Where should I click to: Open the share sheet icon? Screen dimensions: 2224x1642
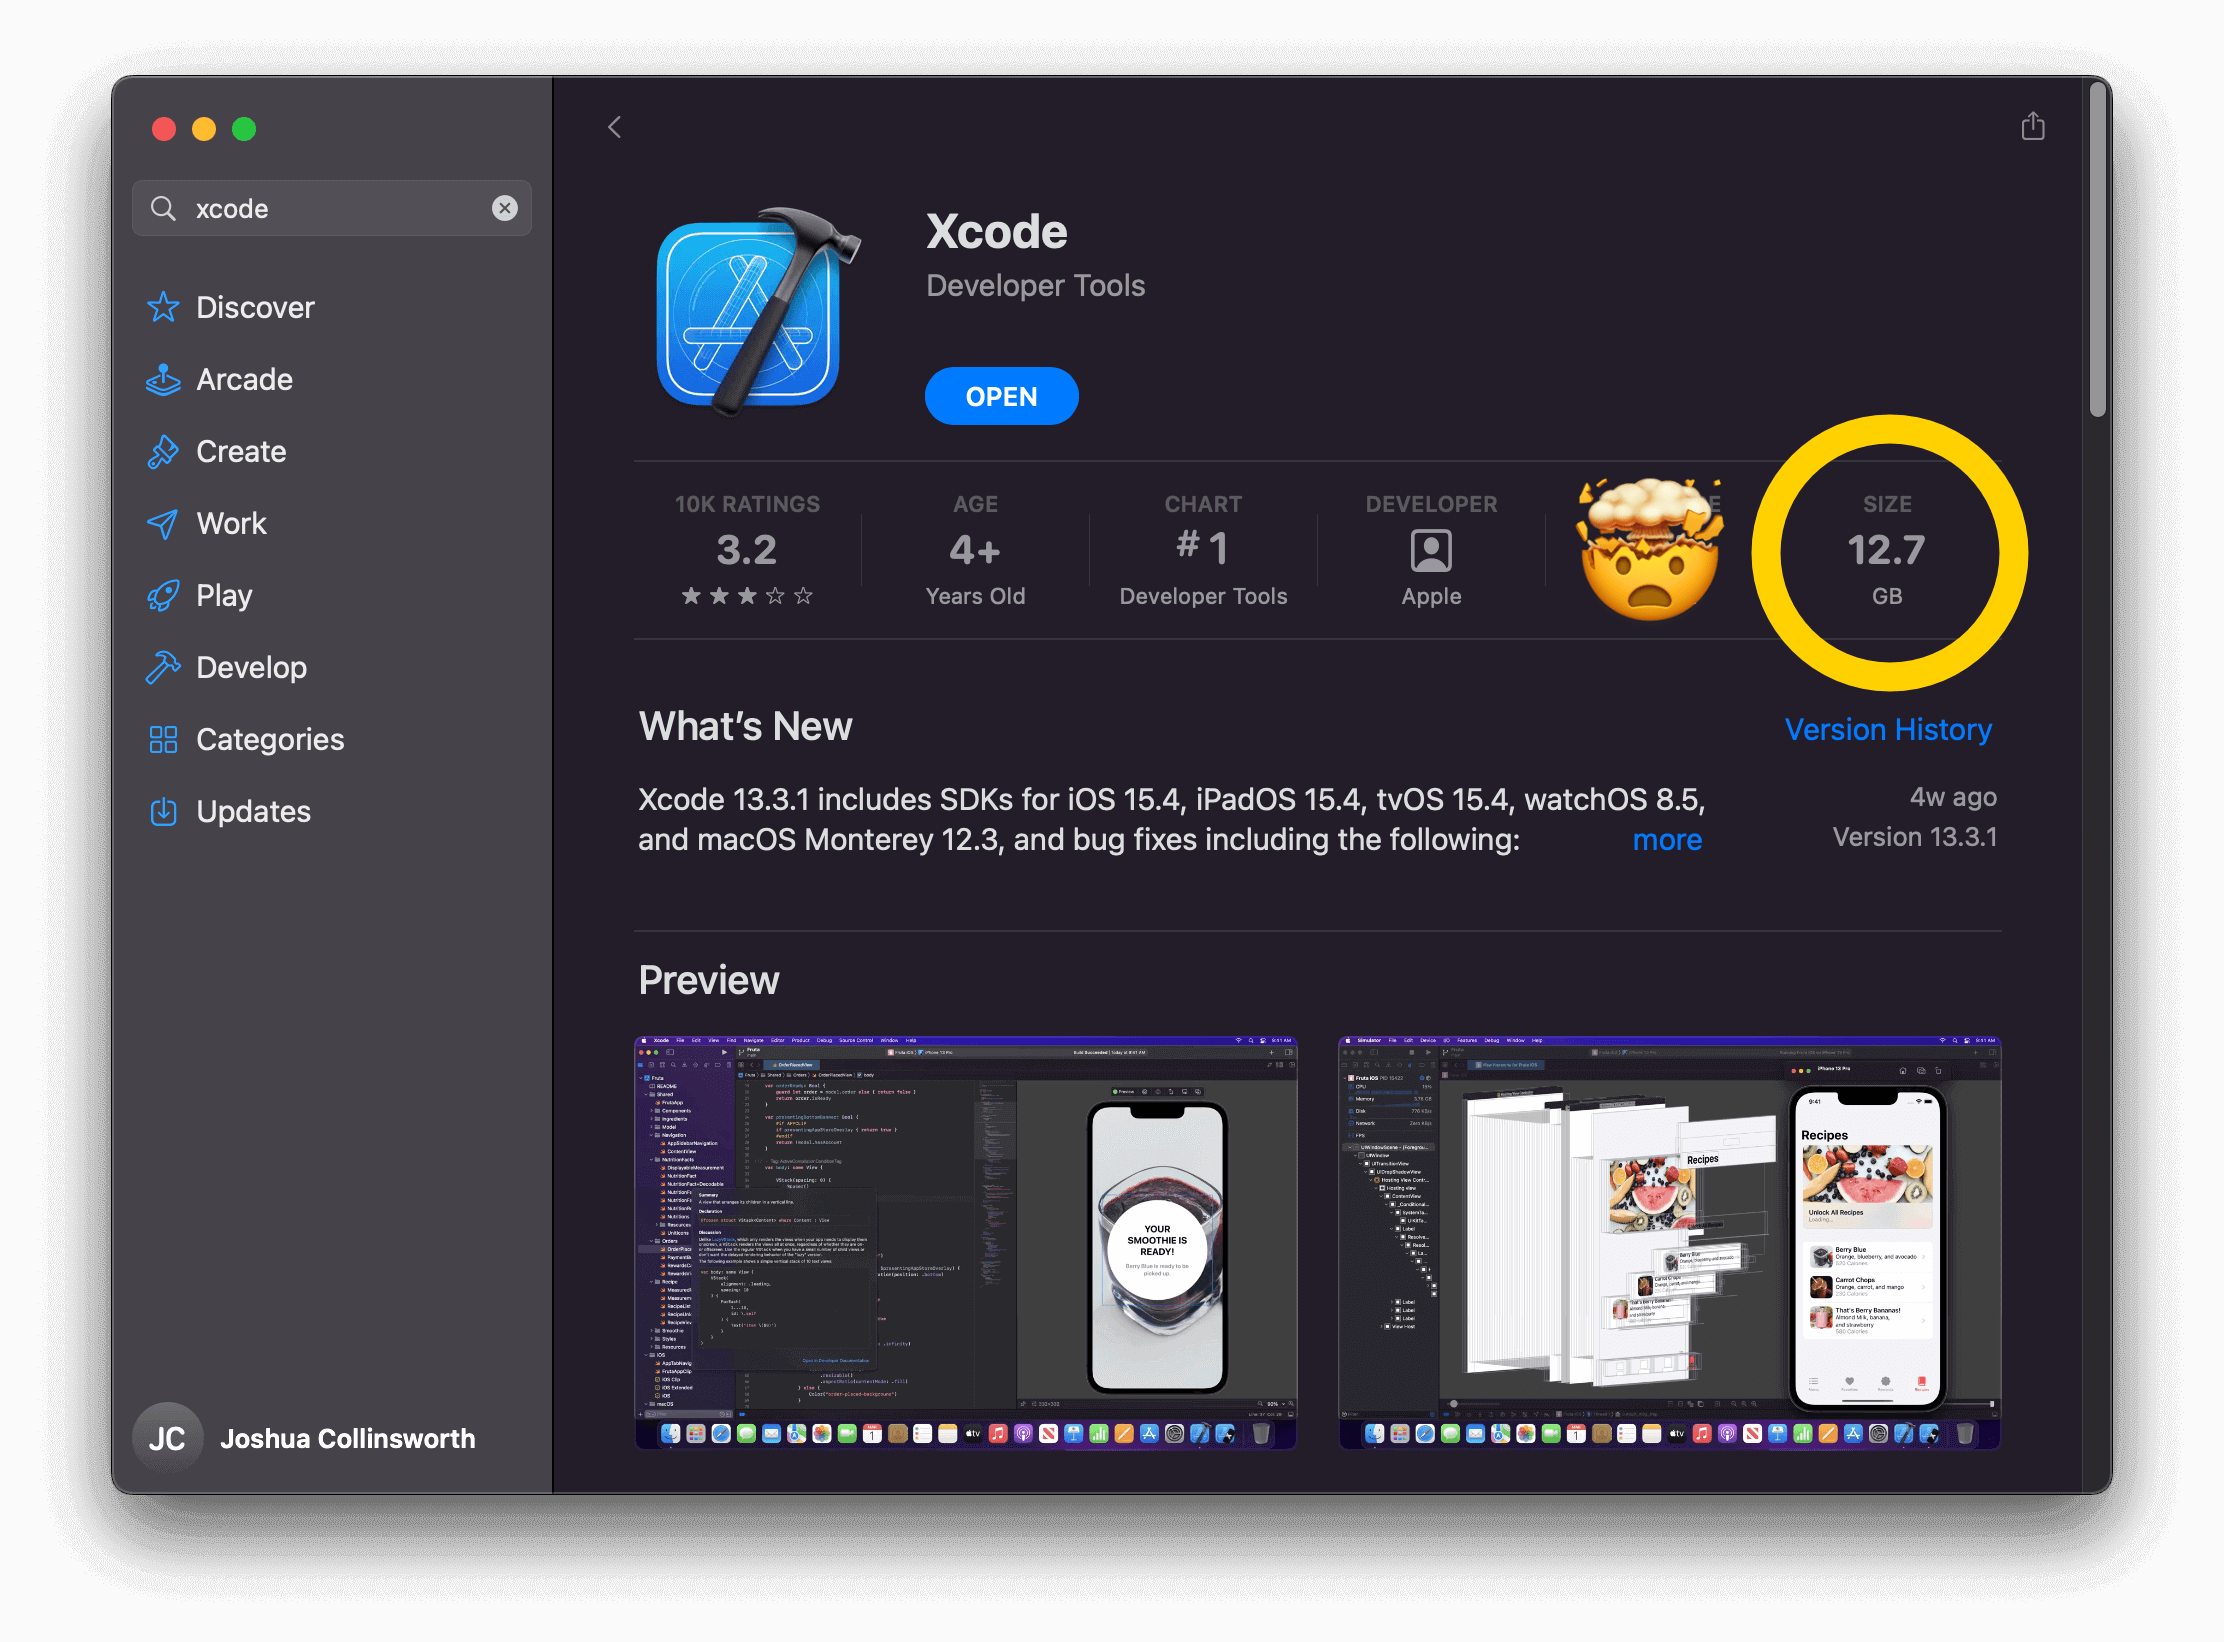tap(2033, 126)
